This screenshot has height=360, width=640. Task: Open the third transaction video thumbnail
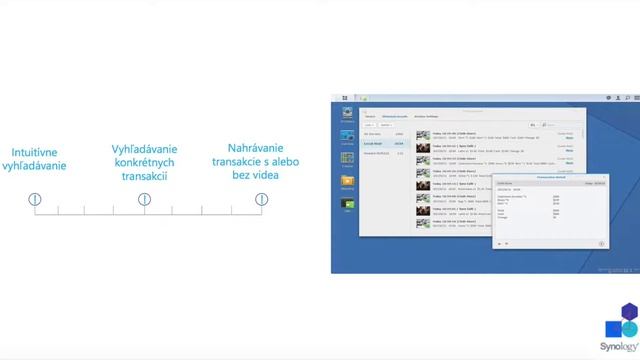pos(423,160)
